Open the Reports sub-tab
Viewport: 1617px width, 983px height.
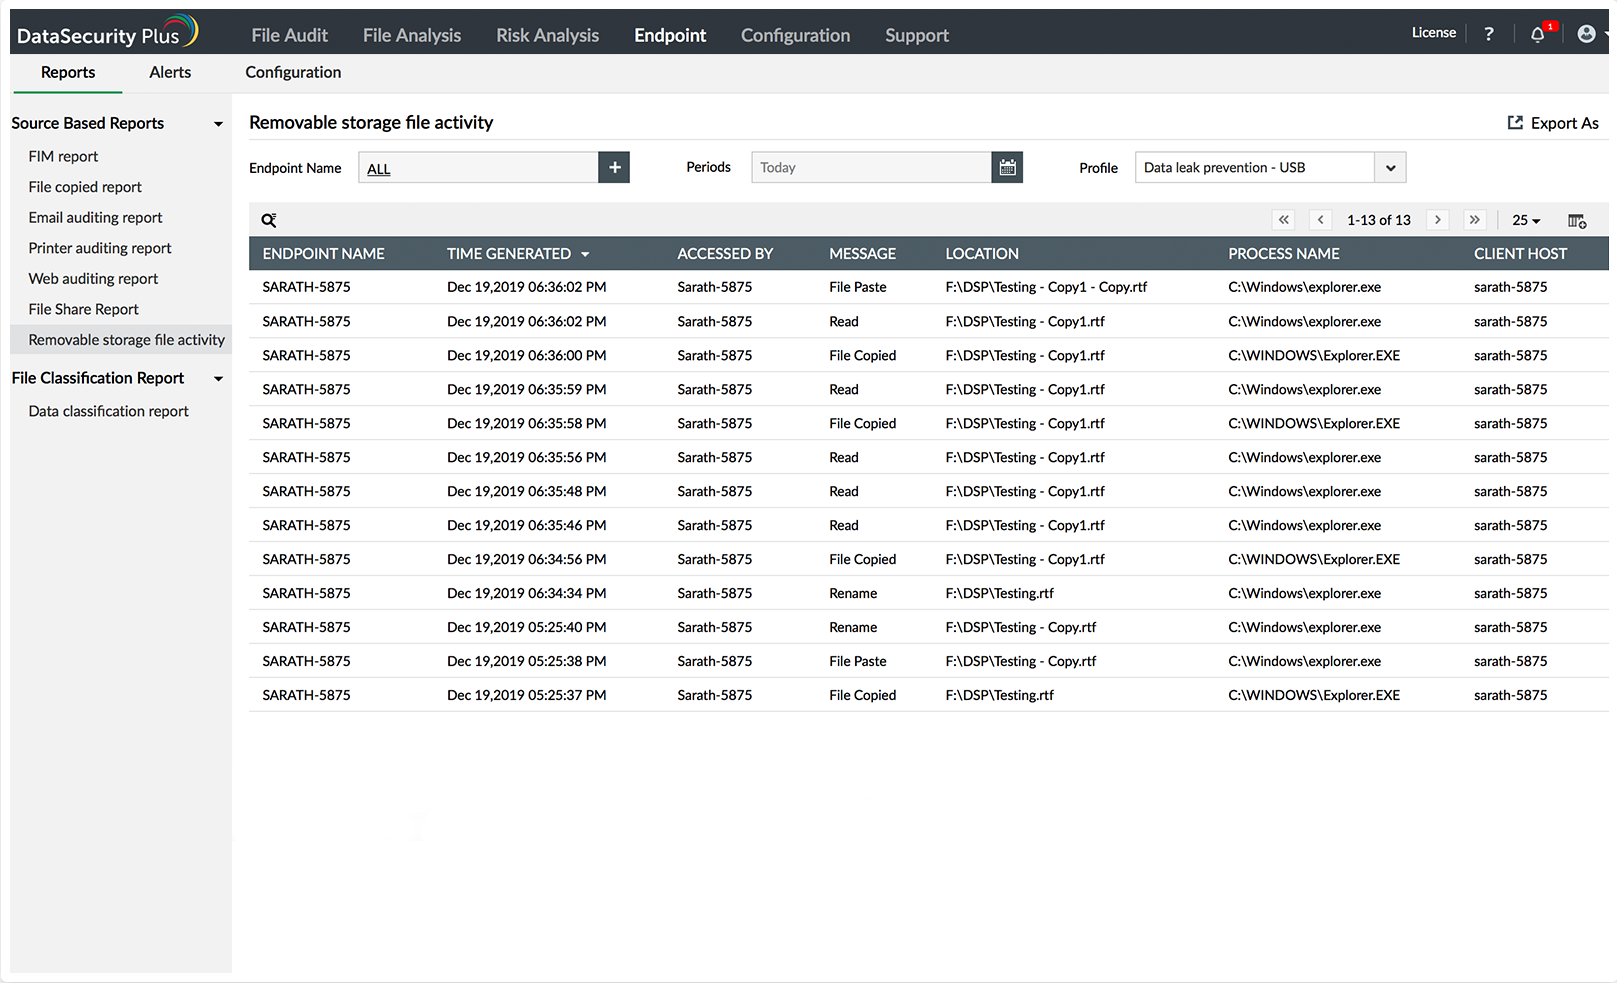coord(68,72)
